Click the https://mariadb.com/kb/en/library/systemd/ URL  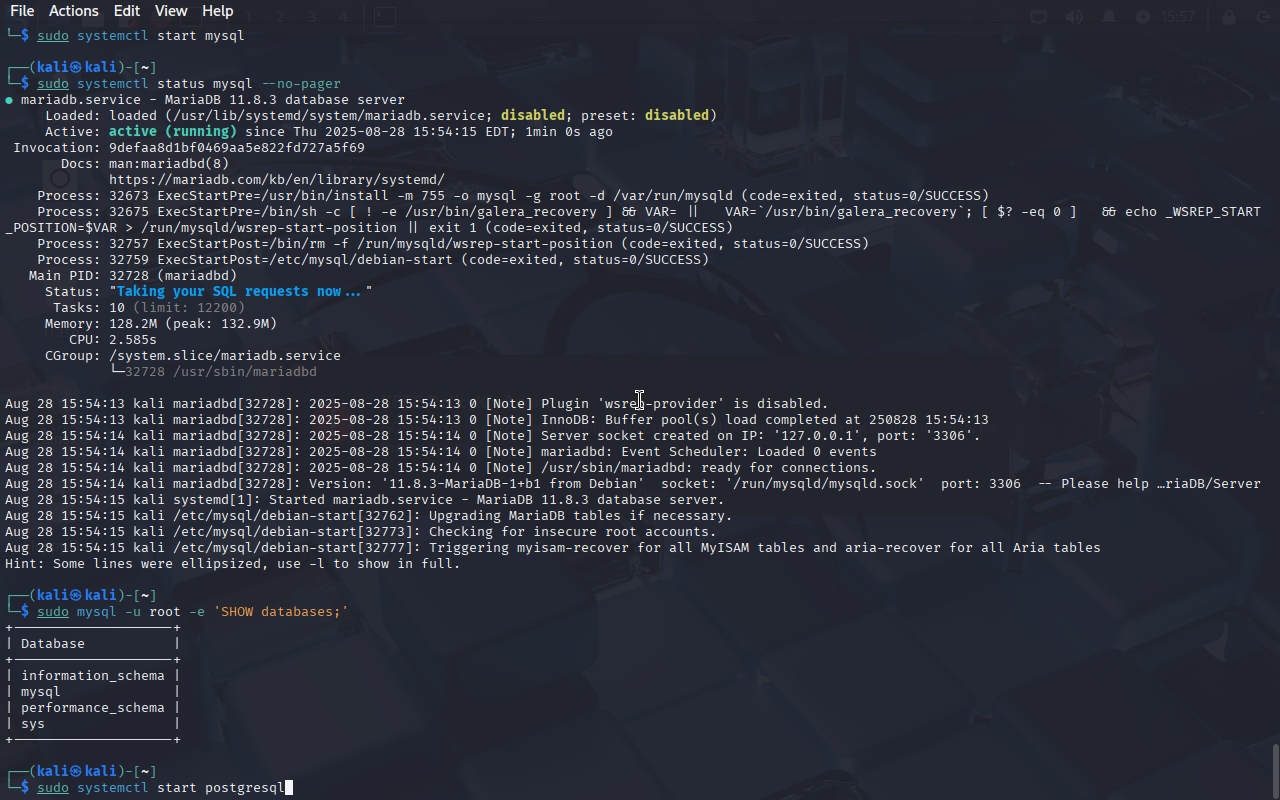coord(277,179)
